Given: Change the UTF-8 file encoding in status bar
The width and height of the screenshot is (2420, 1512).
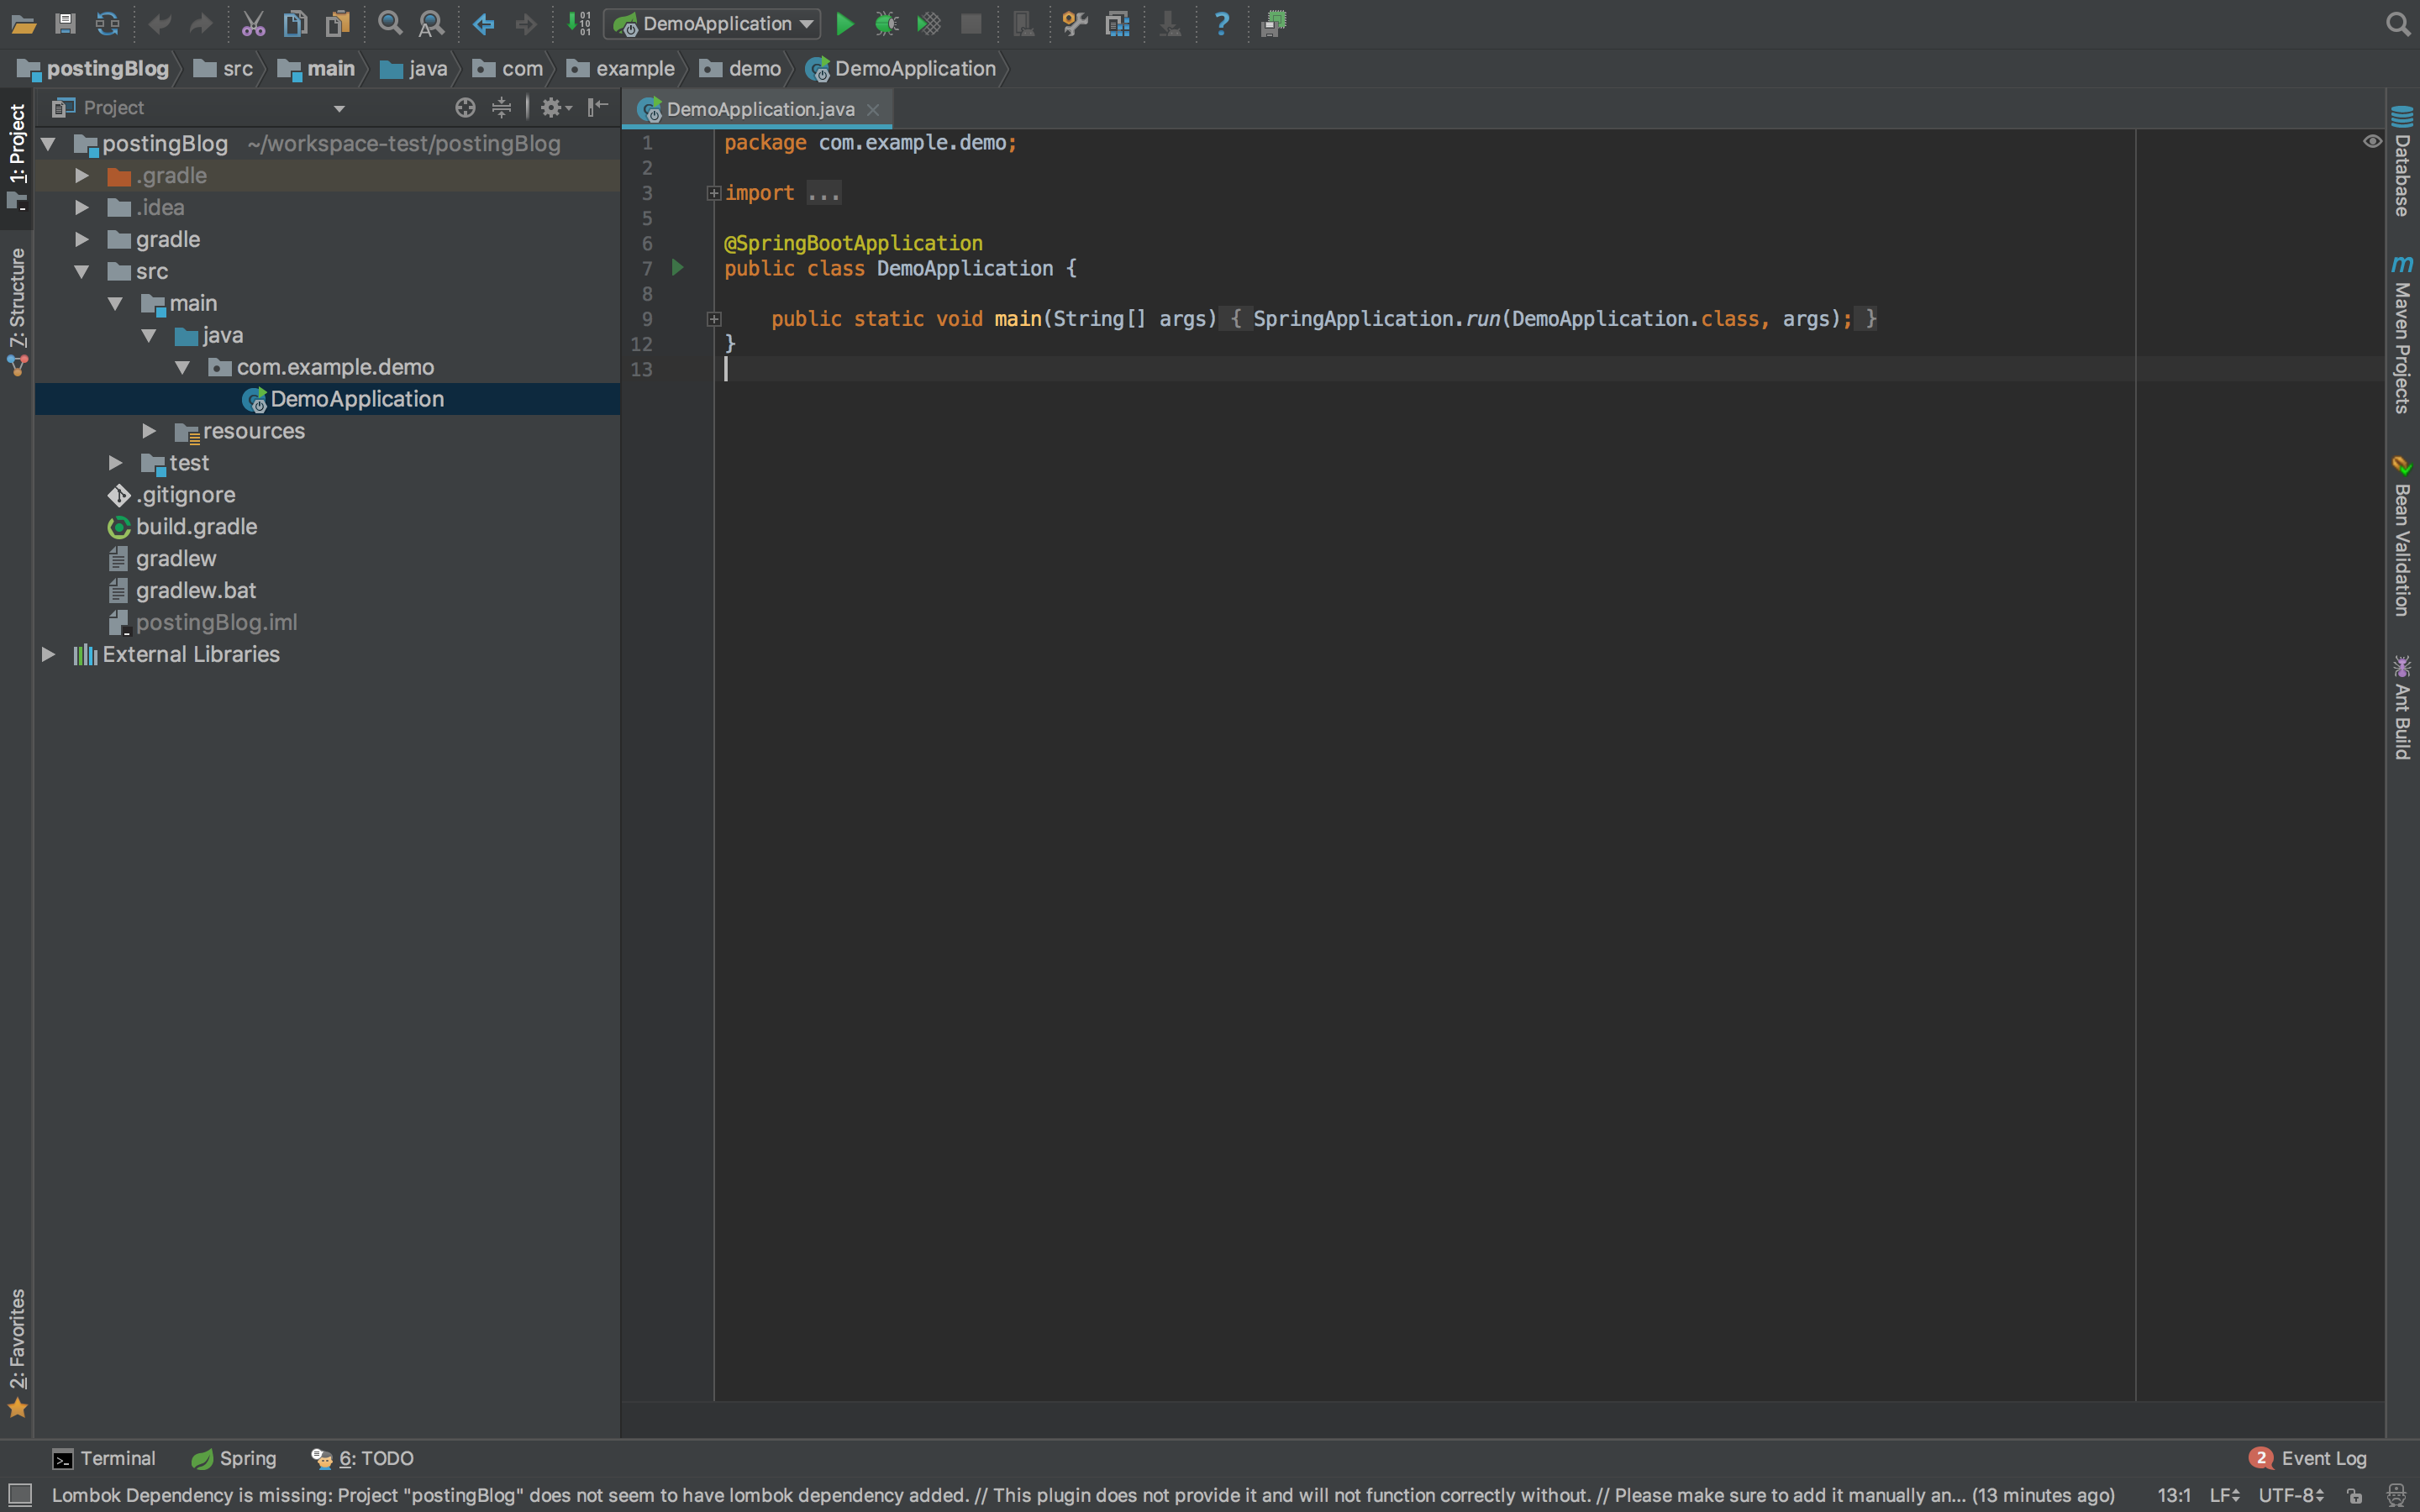Looking at the screenshot, I should tap(2290, 1495).
